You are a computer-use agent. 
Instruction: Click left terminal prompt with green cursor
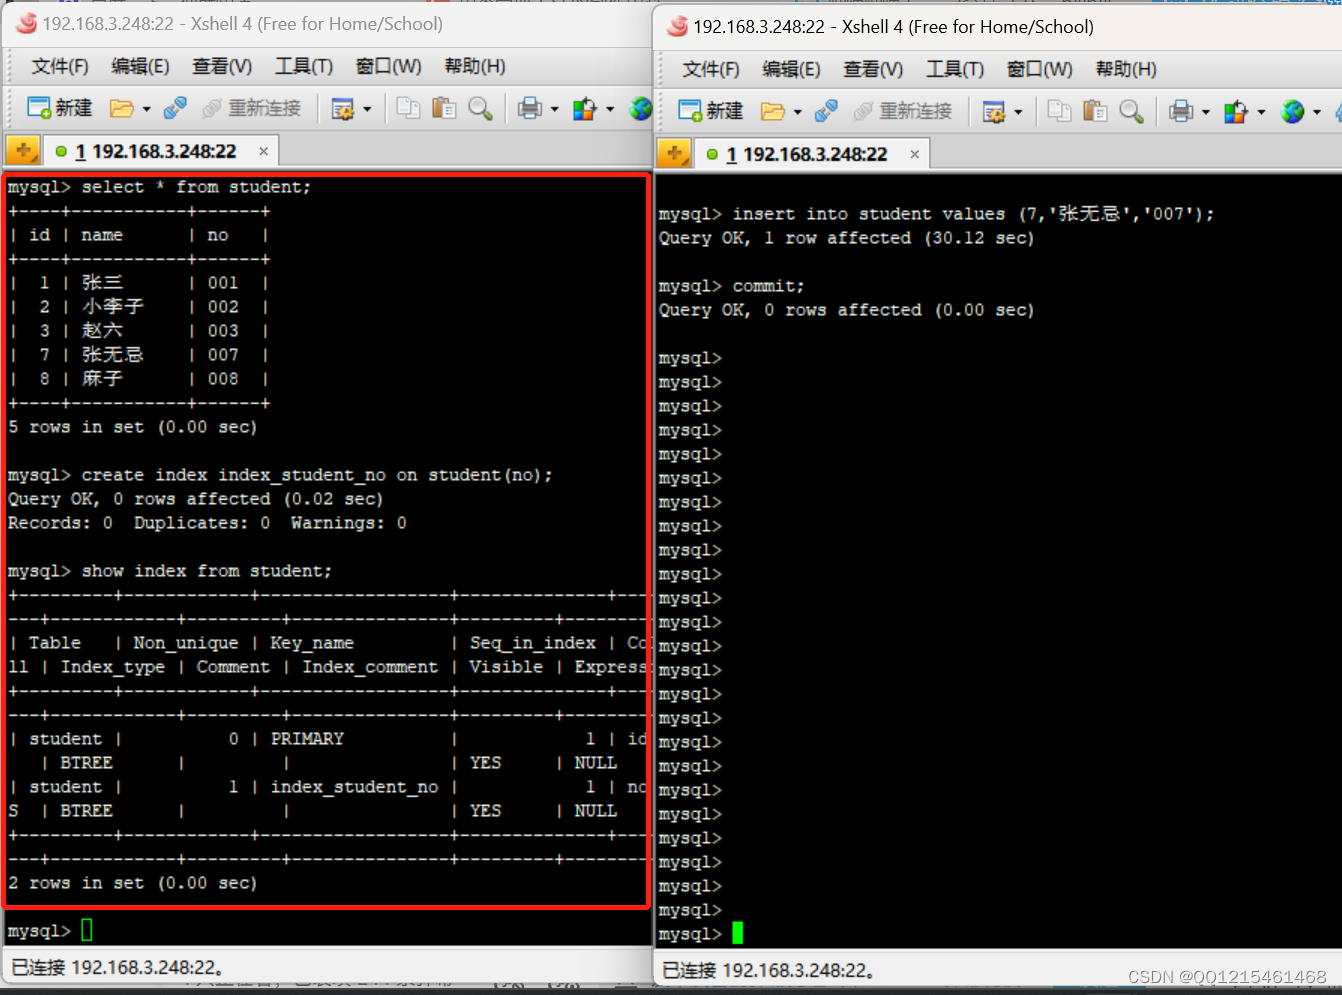click(x=49, y=931)
